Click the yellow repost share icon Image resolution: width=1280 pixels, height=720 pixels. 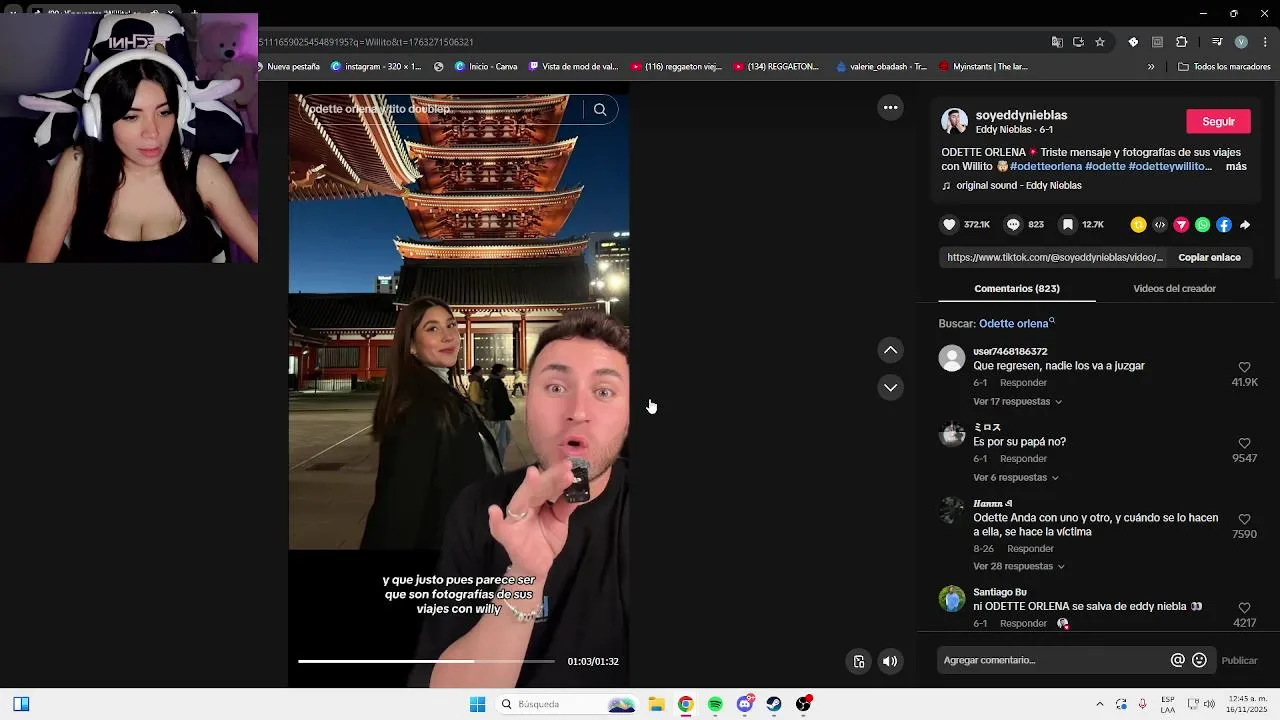pos(1138,225)
